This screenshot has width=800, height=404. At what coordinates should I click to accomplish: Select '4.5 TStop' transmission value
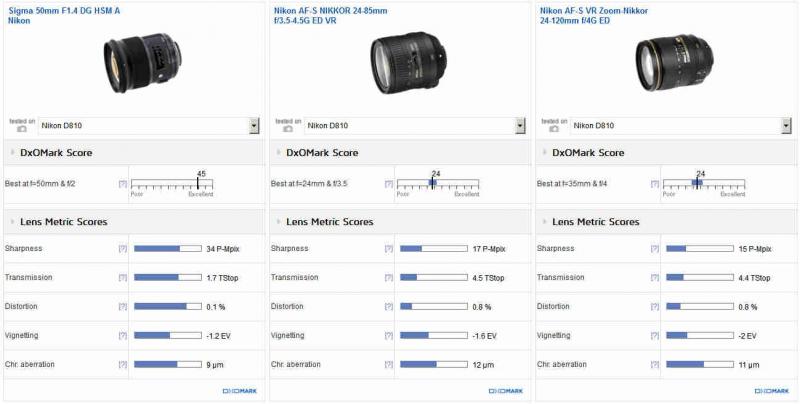[x=488, y=278]
